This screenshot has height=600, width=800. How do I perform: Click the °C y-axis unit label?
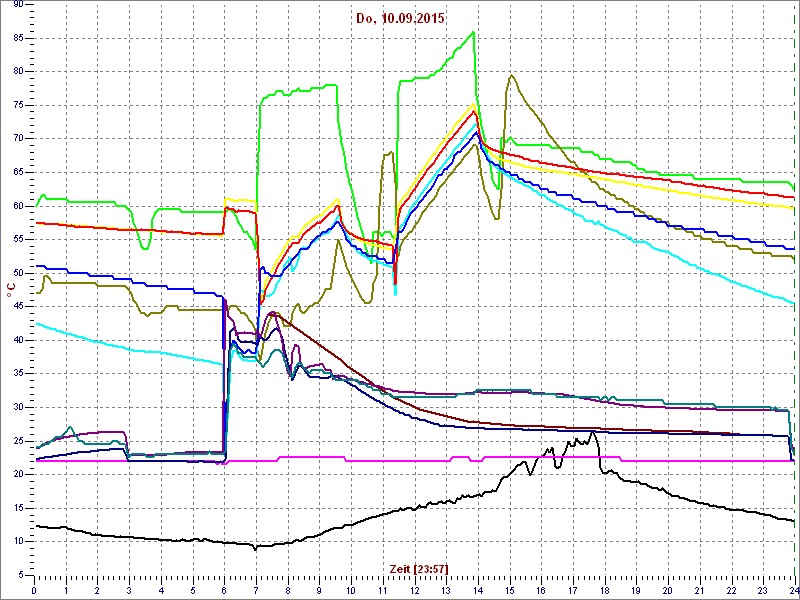(11, 290)
